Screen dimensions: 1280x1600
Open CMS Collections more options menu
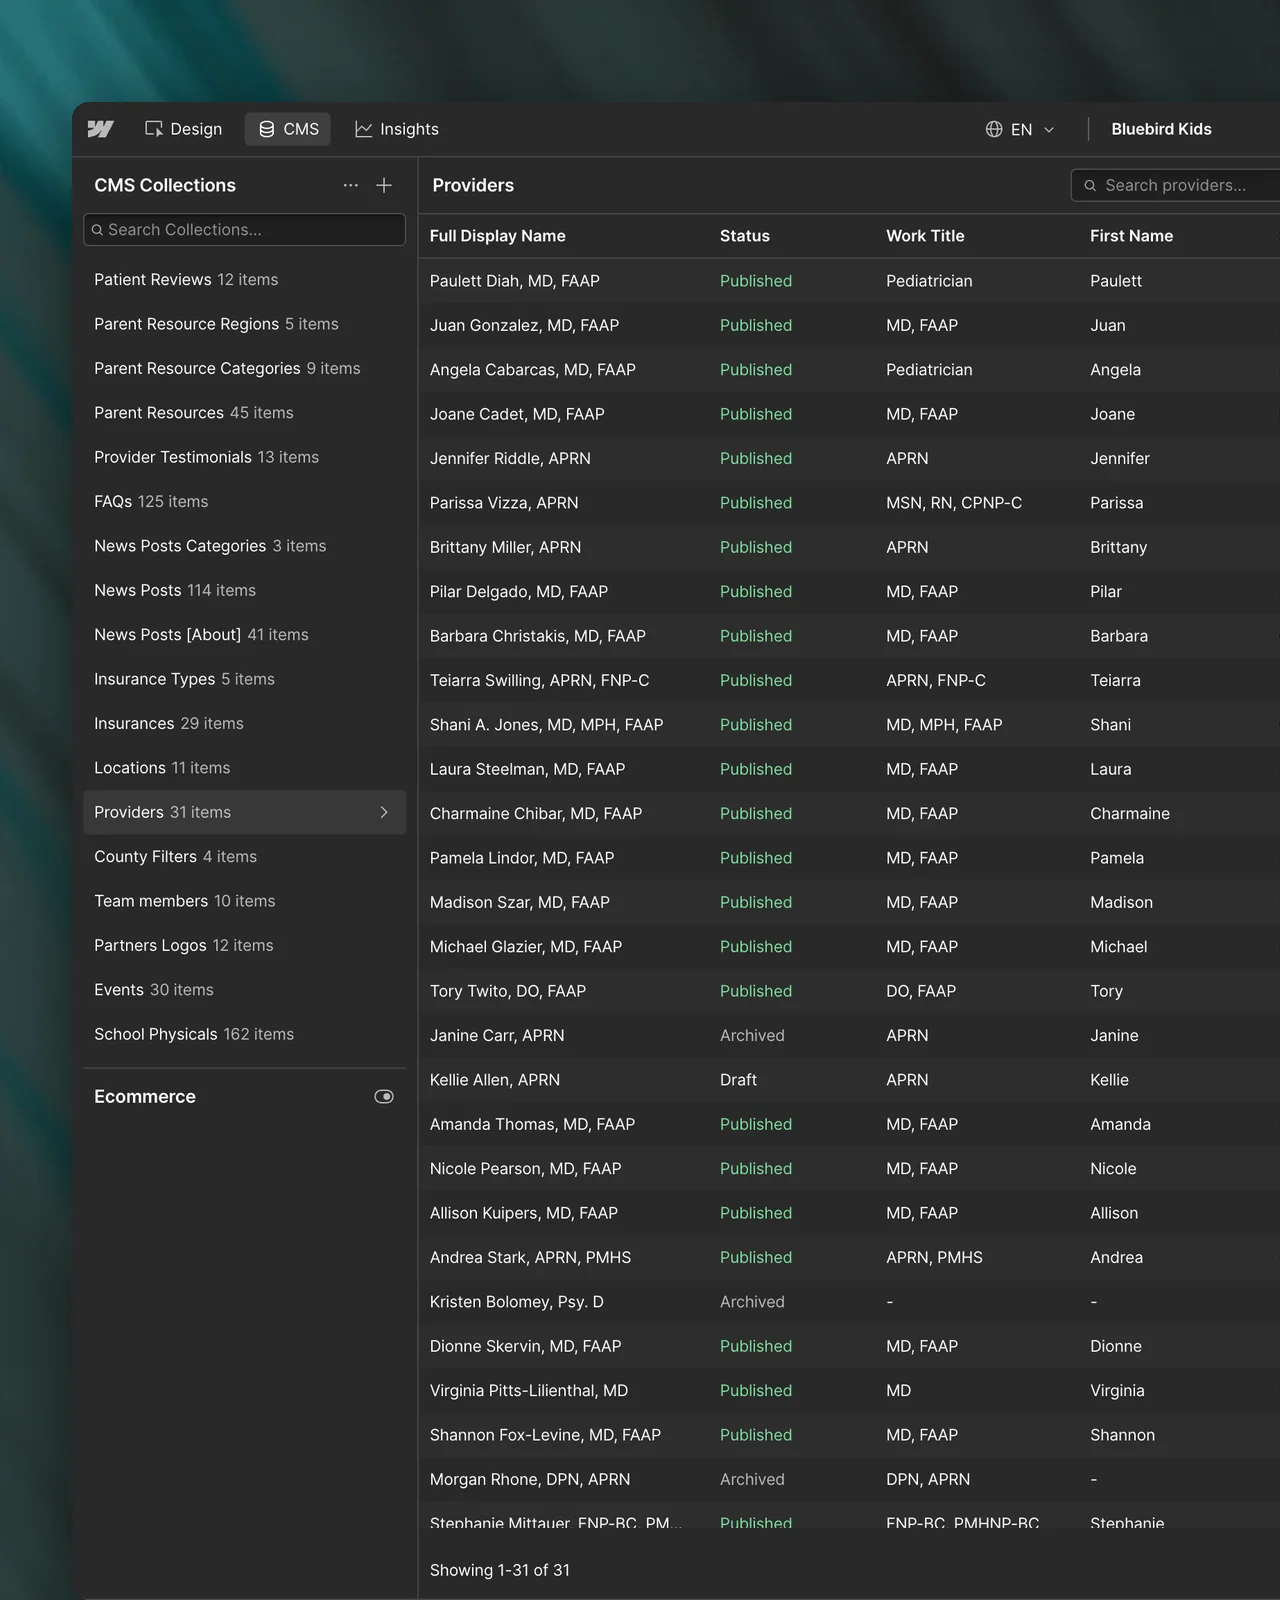(x=350, y=185)
